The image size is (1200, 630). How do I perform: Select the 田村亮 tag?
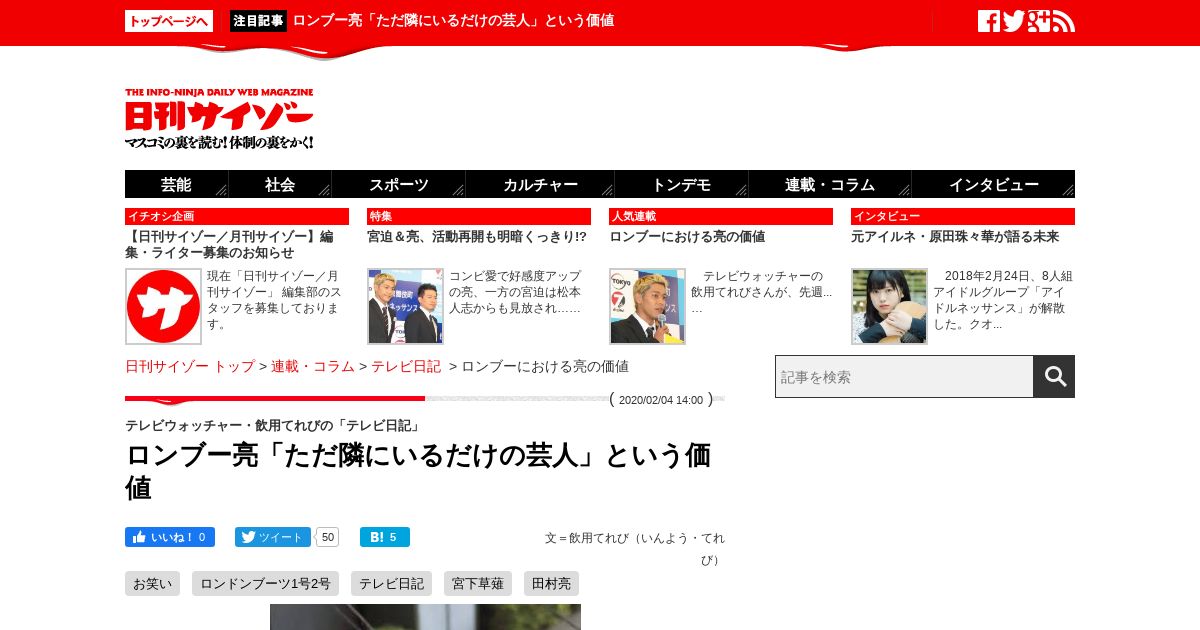(x=551, y=584)
